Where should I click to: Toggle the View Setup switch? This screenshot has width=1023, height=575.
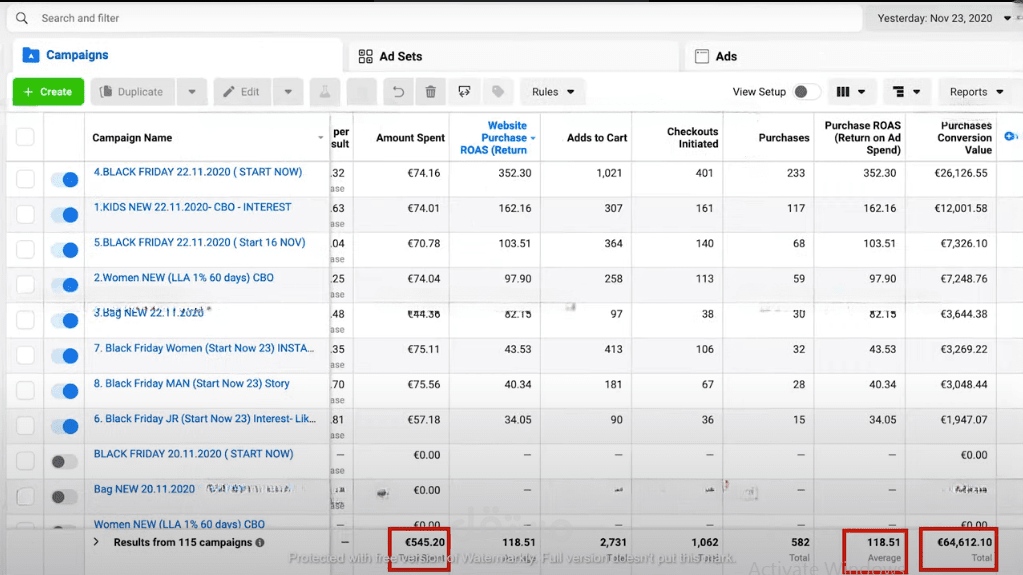point(806,92)
